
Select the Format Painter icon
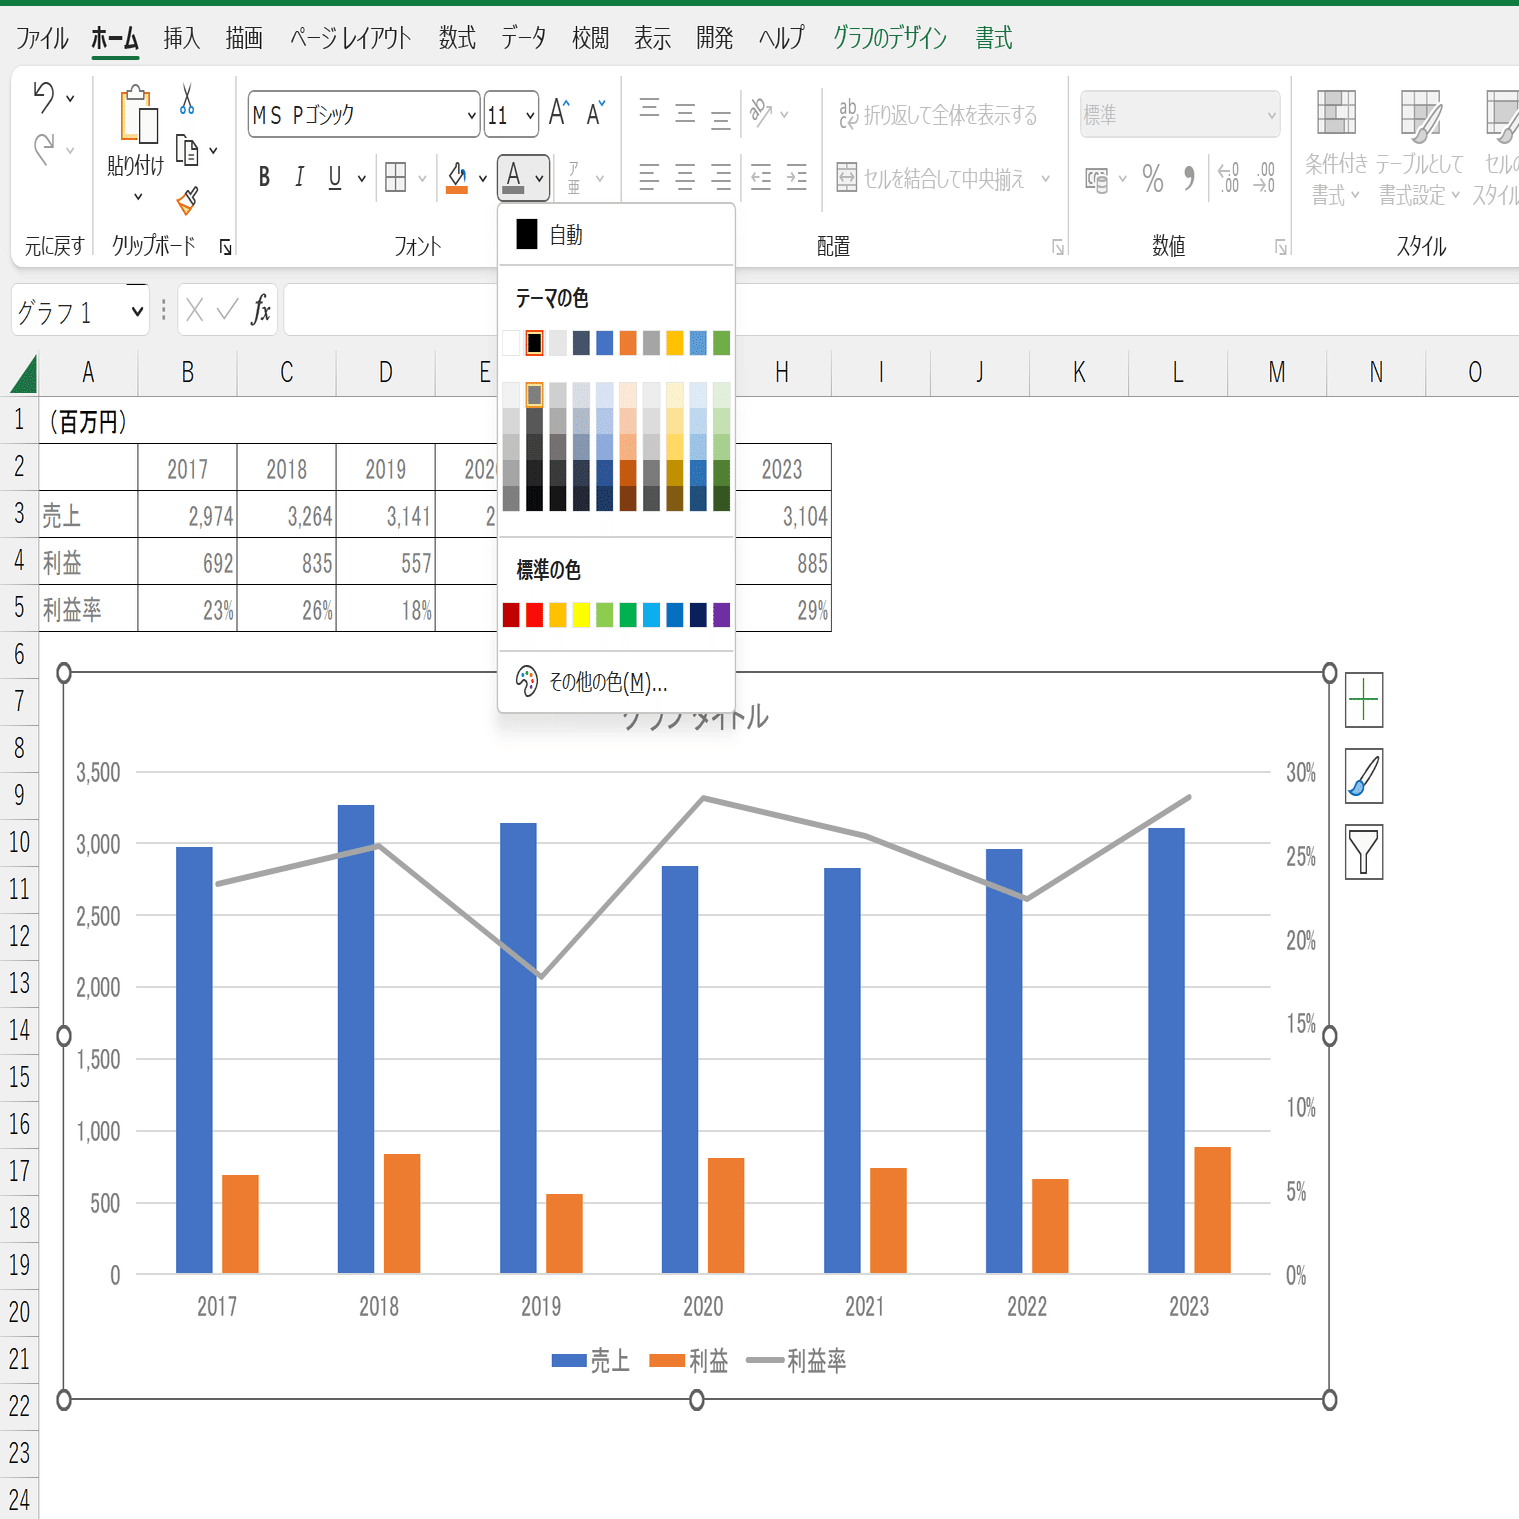[x=189, y=199]
